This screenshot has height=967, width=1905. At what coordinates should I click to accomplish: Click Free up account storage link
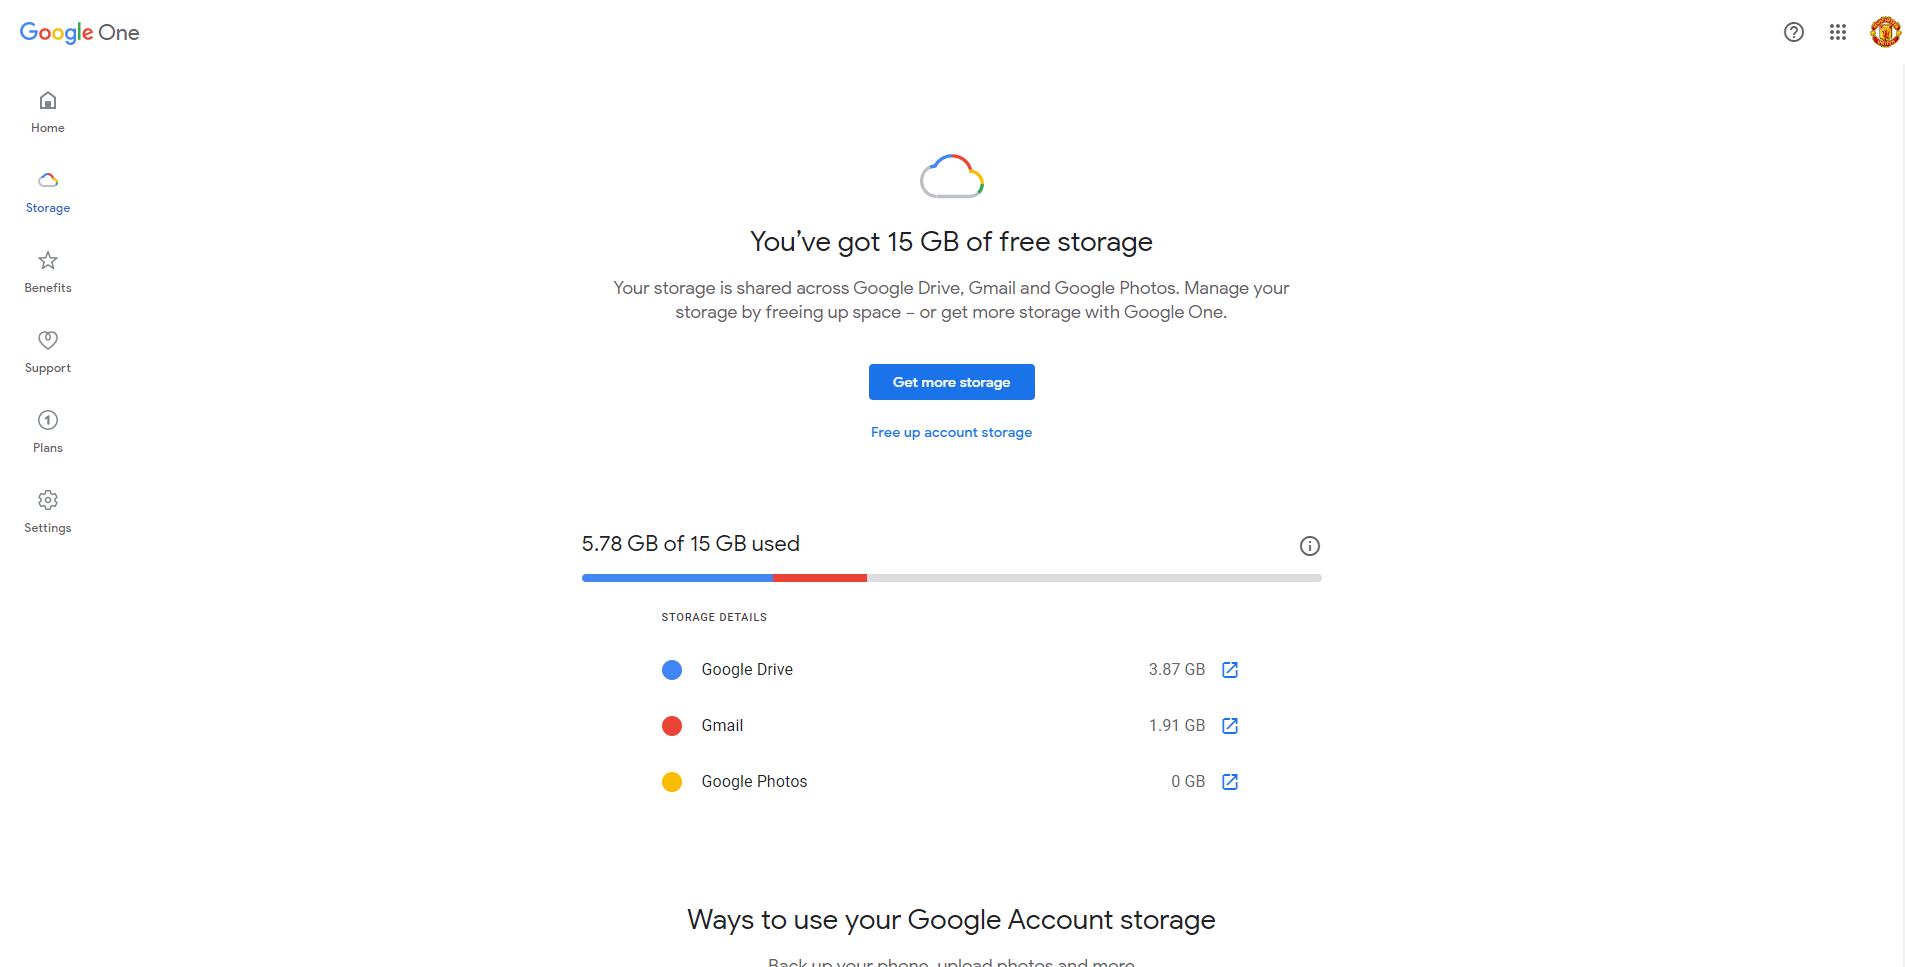point(951,432)
